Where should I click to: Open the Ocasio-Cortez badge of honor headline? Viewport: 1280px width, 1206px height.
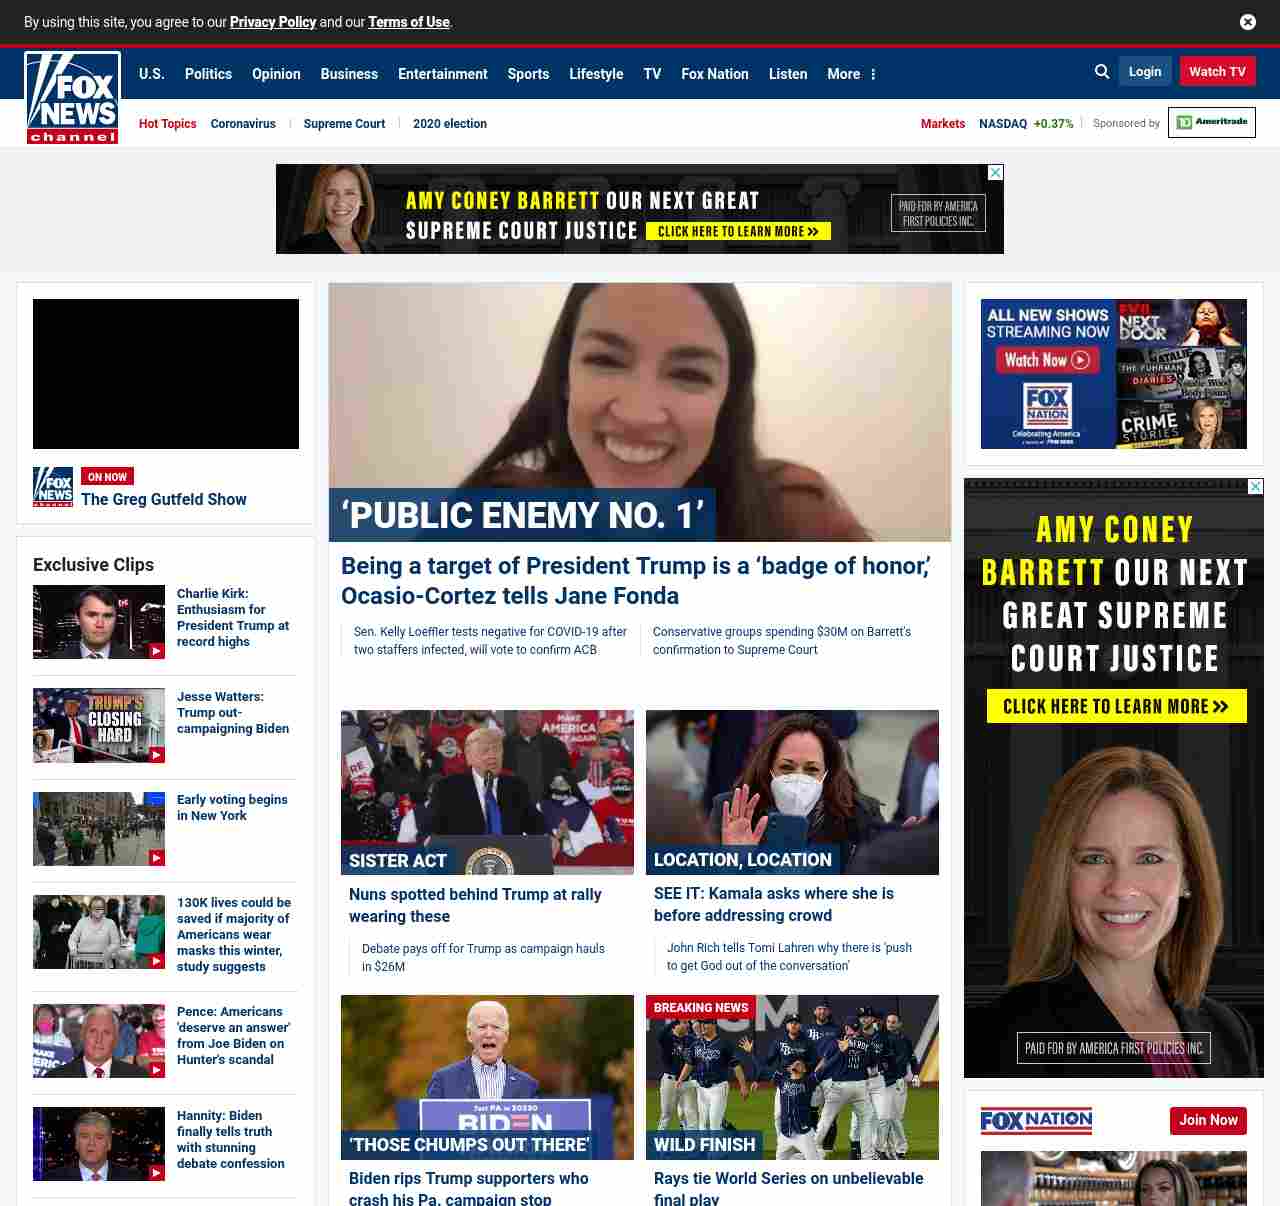635,580
